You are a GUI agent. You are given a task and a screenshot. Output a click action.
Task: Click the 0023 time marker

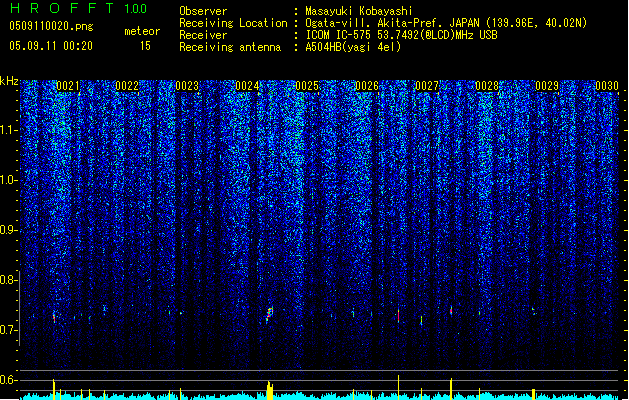coord(187,86)
